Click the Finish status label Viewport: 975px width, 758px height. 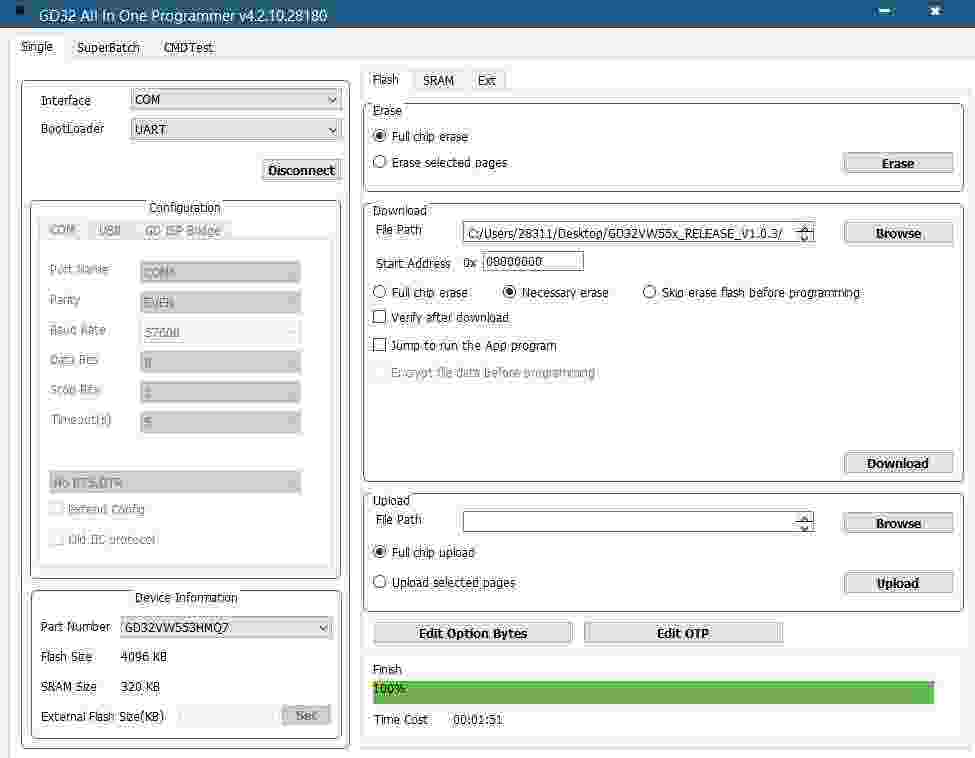click(387, 669)
